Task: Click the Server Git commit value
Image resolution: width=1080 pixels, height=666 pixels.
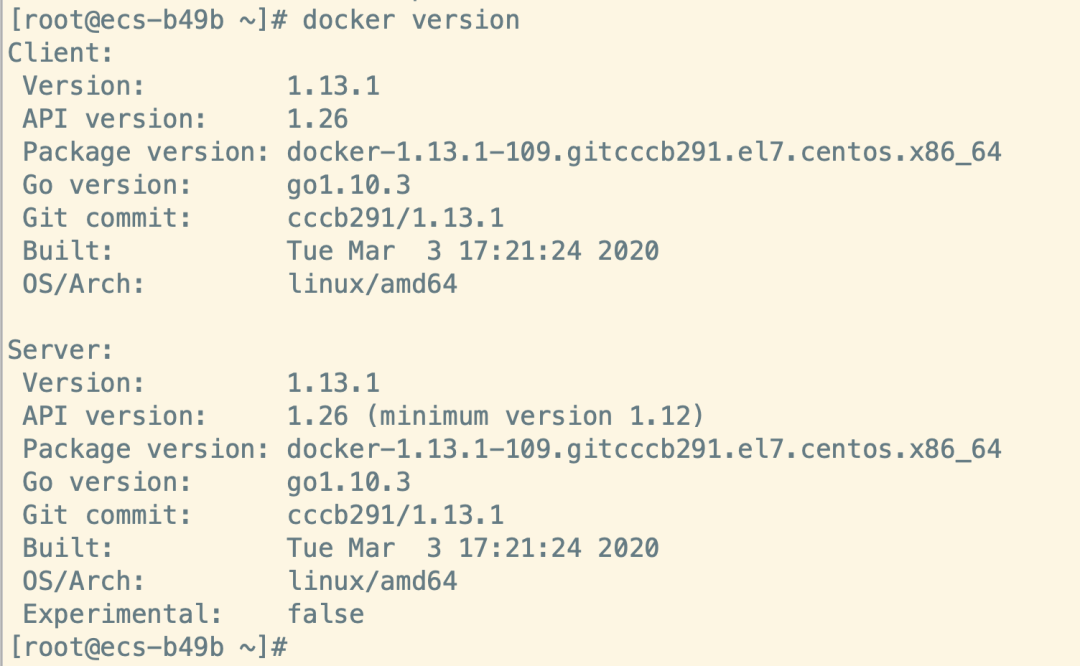Action: point(395,515)
